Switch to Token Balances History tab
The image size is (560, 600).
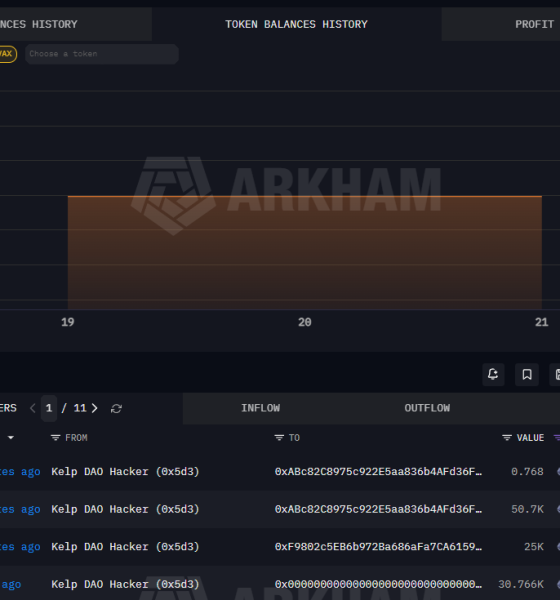coord(296,24)
